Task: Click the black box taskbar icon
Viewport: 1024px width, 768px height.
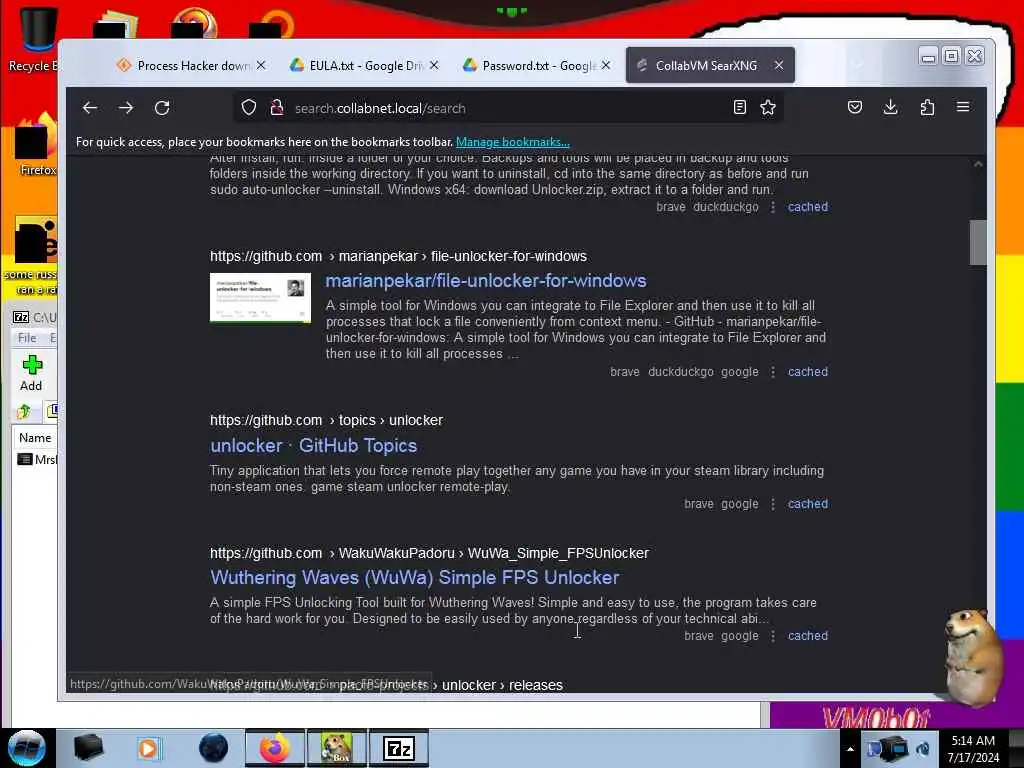Action: pyautogui.click(x=88, y=748)
